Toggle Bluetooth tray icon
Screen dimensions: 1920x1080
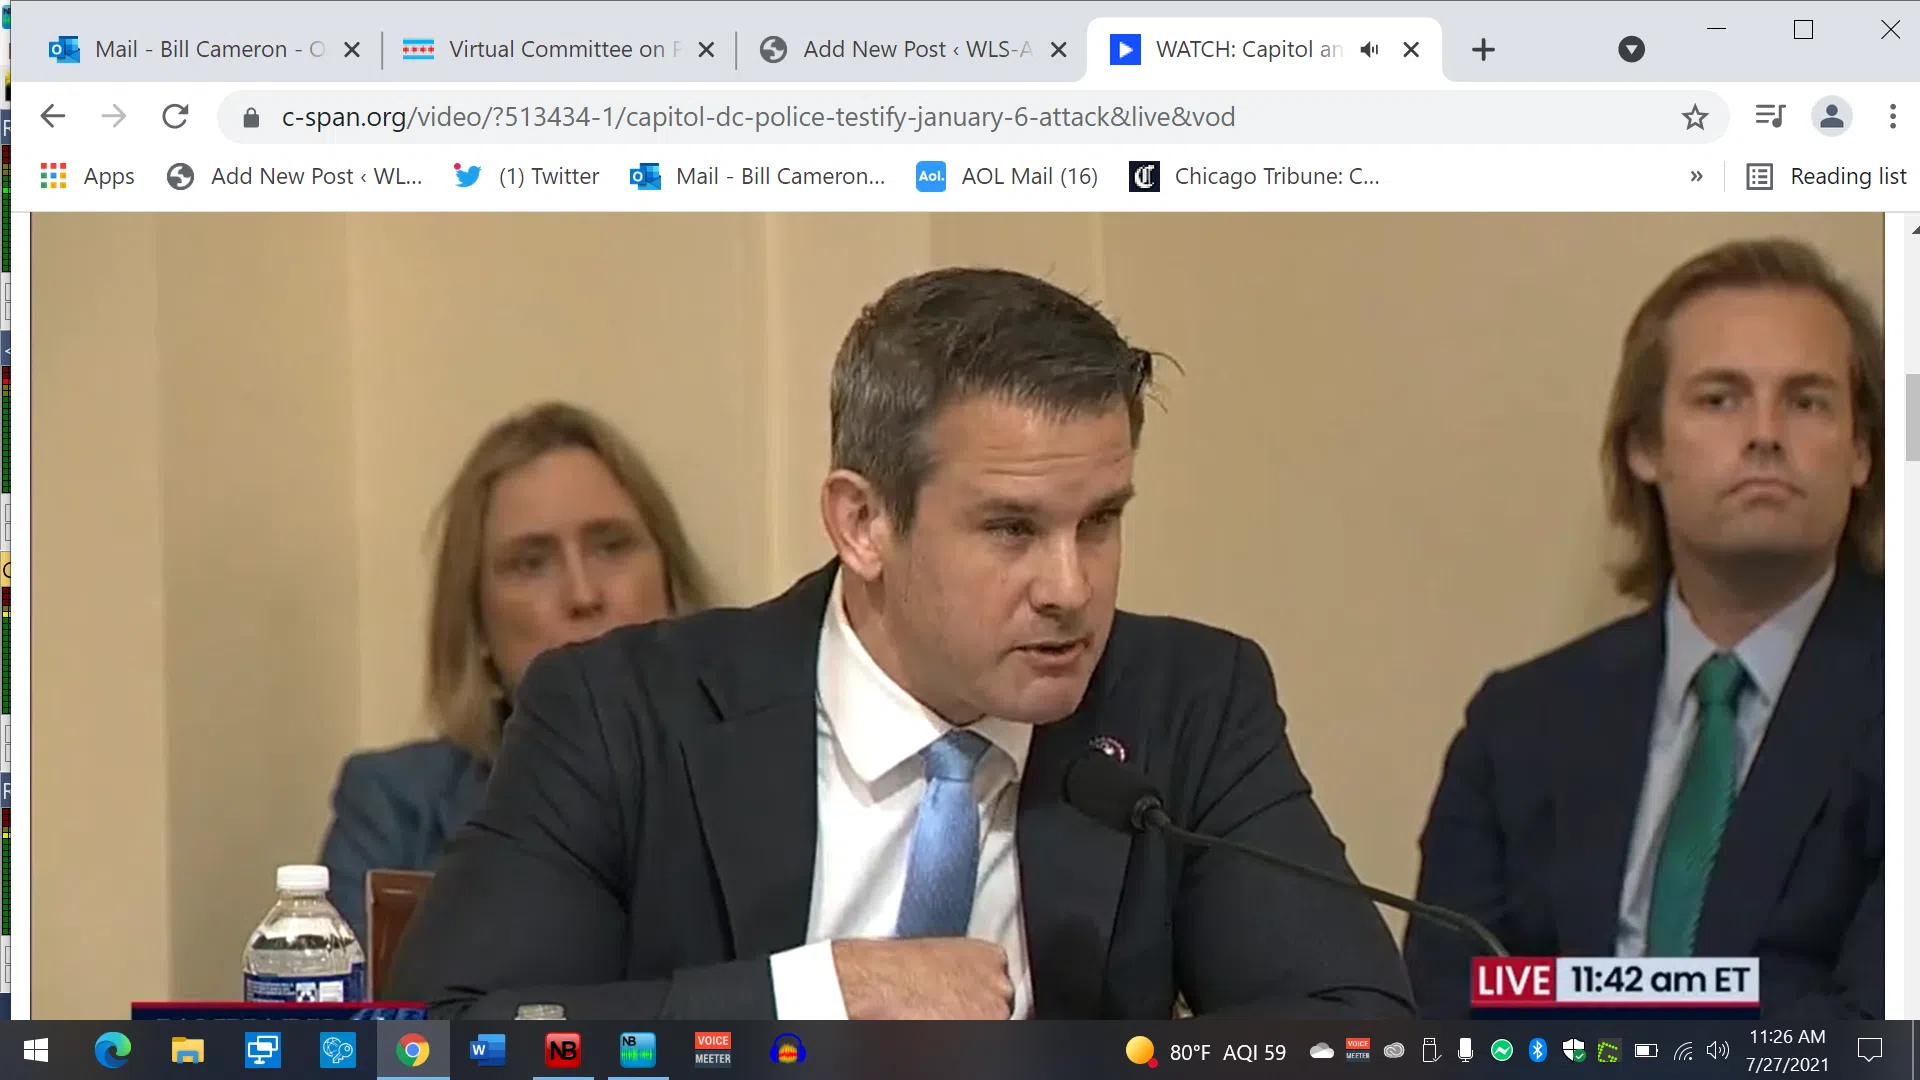tap(1538, 1050)
